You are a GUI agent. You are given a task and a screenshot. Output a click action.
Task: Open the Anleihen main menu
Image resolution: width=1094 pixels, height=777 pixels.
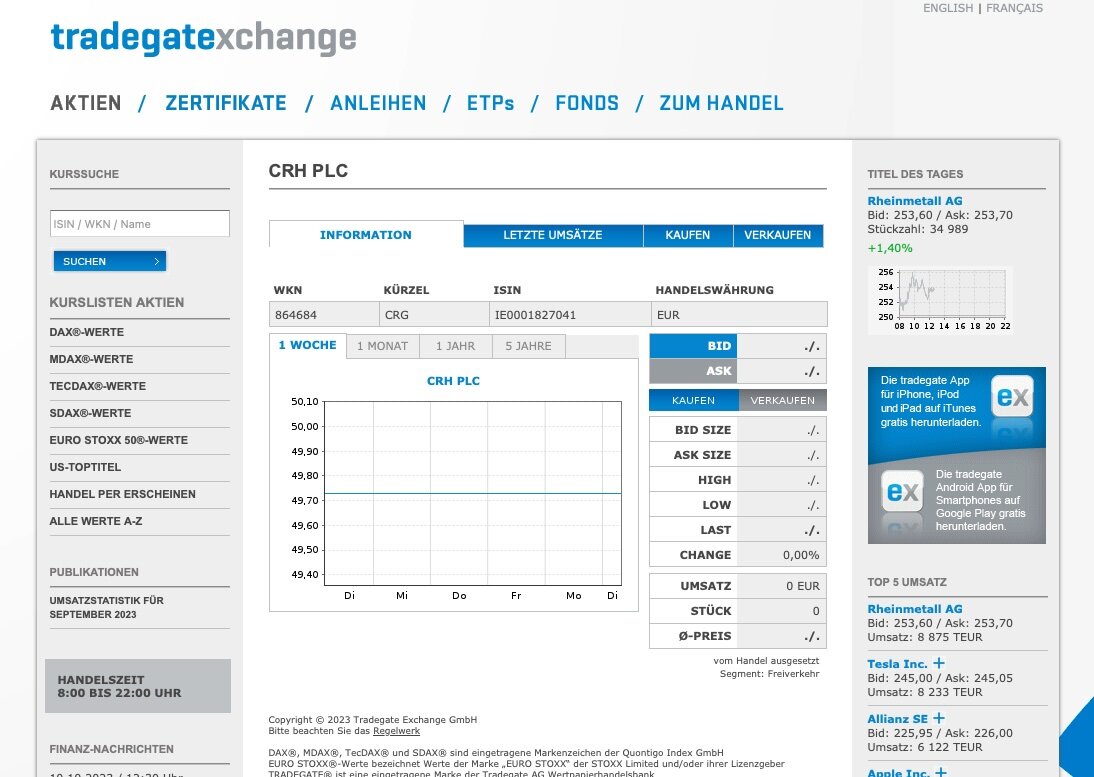coord(378,103)
